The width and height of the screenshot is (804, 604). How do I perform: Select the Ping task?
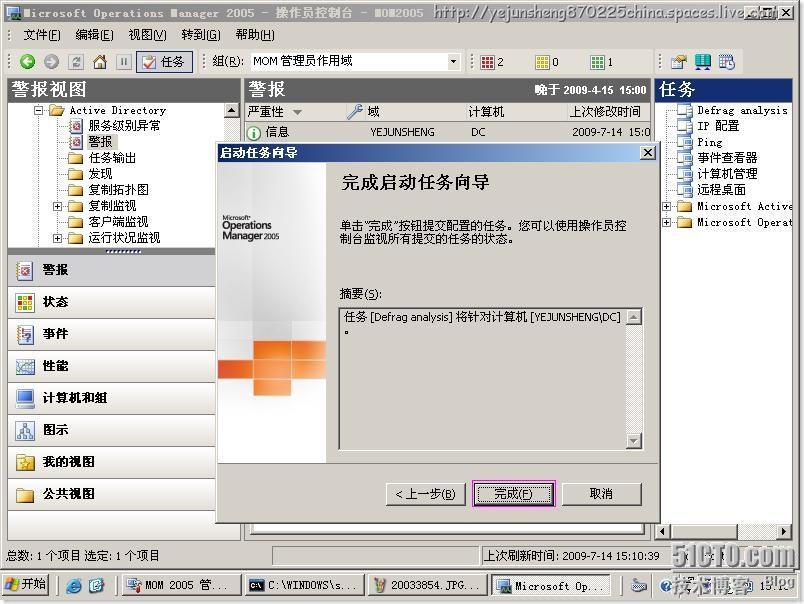710,142
